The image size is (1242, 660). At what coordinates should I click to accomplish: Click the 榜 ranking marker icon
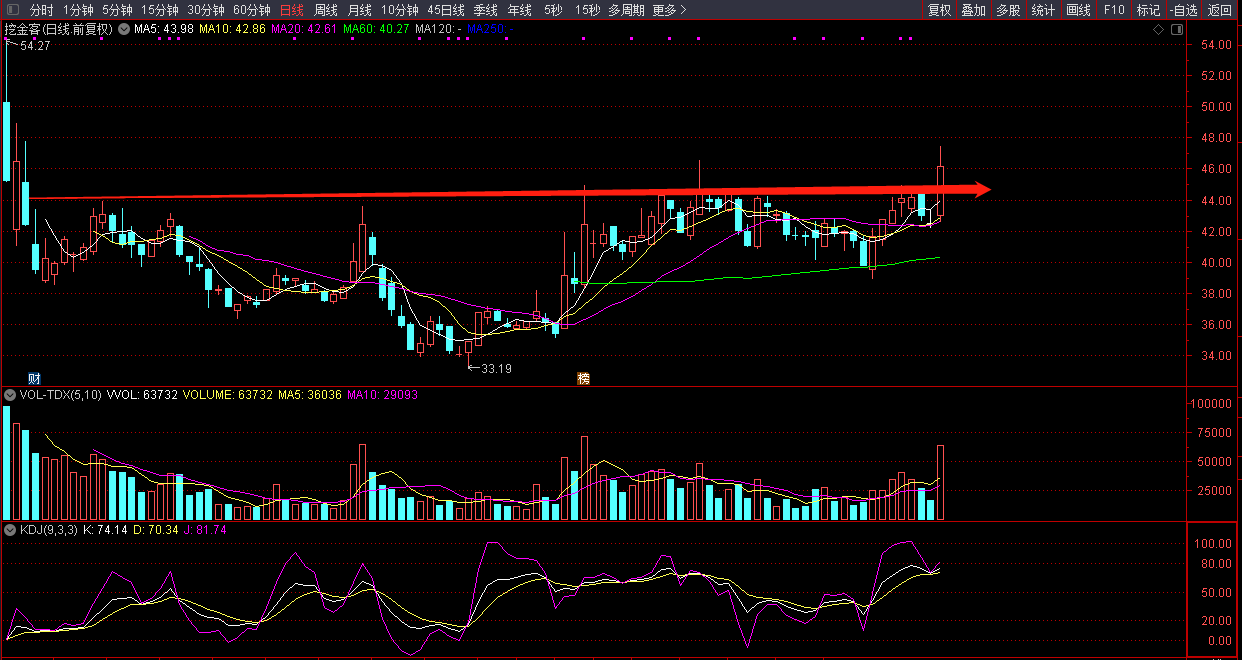[583, 378]
